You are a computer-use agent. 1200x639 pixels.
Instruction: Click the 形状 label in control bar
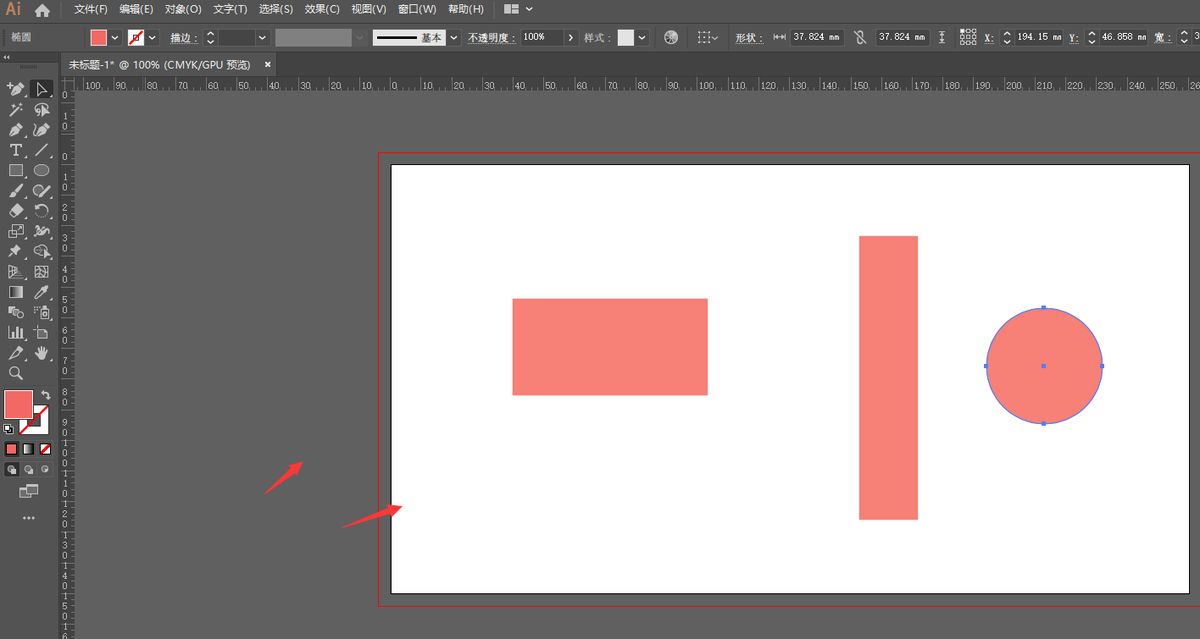748,37
